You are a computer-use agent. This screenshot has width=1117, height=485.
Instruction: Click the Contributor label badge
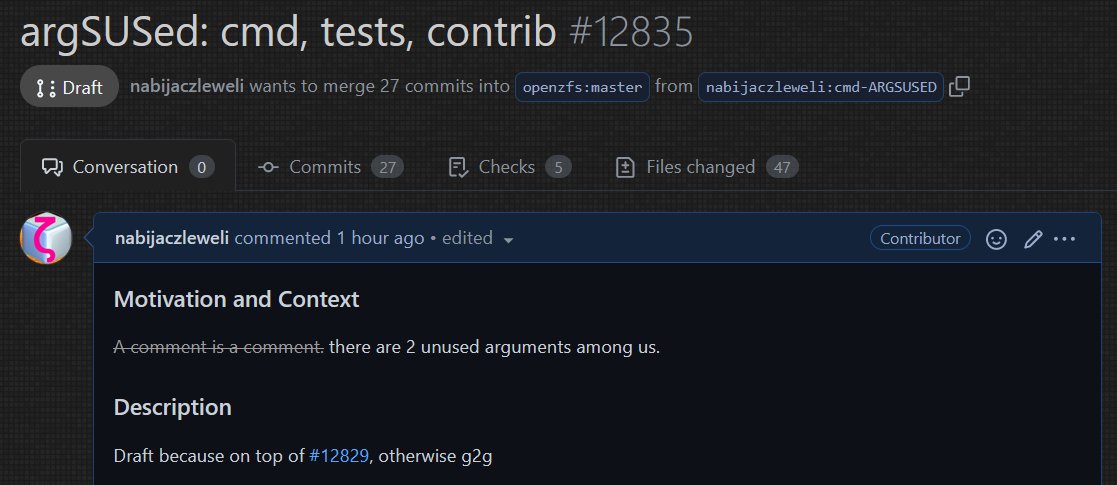coord(920,238)
